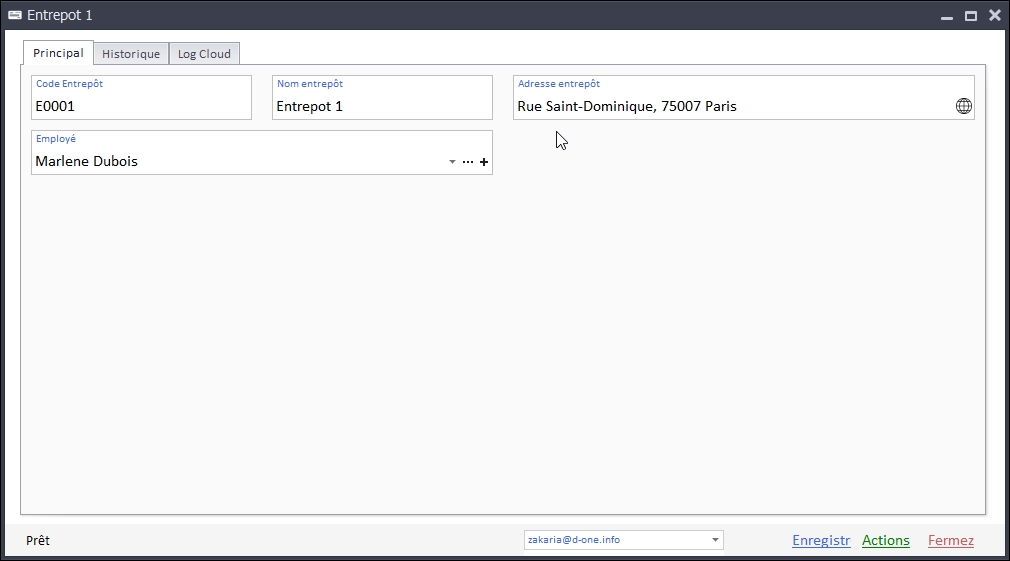Click the Fermez link
The height and width of the screenshot is (561, 1010).
pos(950,541)
